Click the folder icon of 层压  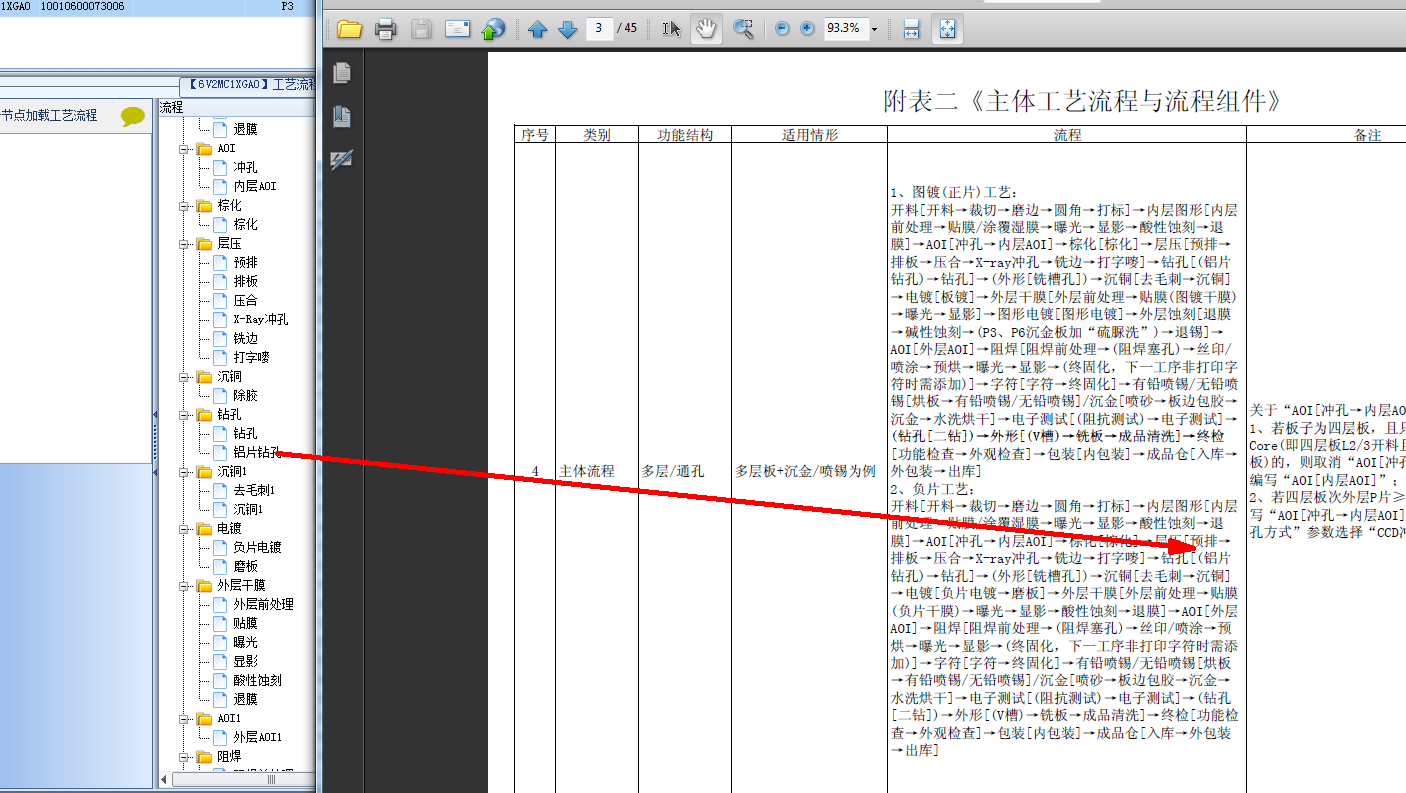[204, 243]
